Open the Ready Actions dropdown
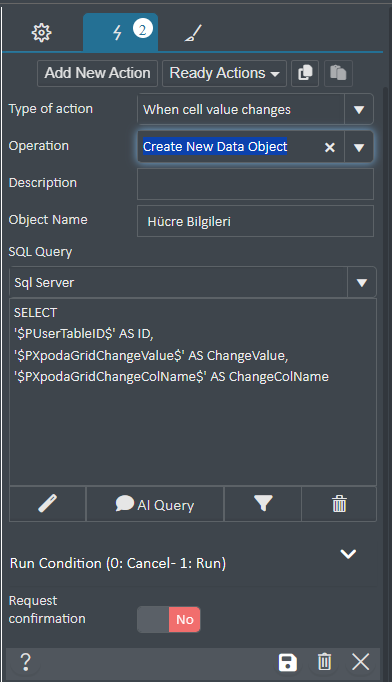The height and width of the screenshot is (682, 392). coord(224,73)
